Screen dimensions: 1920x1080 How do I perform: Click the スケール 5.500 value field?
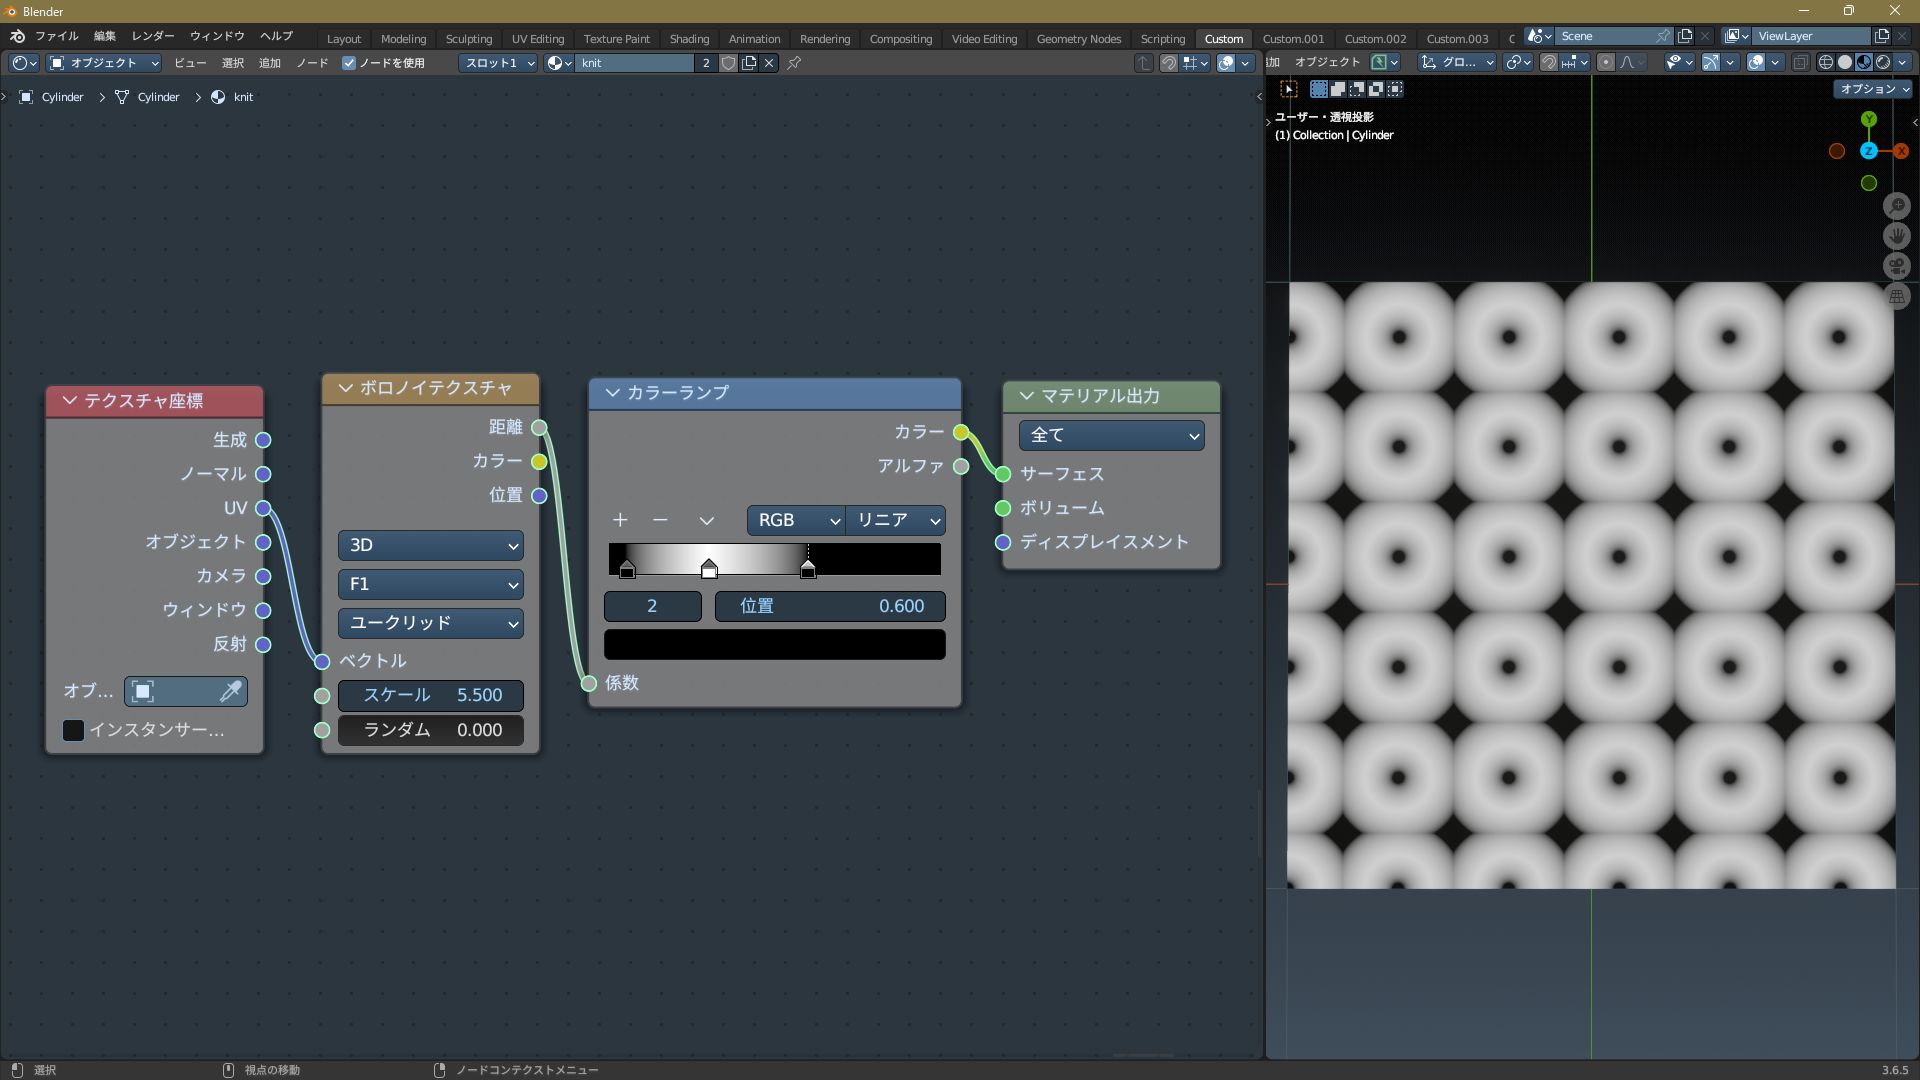pos(430,695)
